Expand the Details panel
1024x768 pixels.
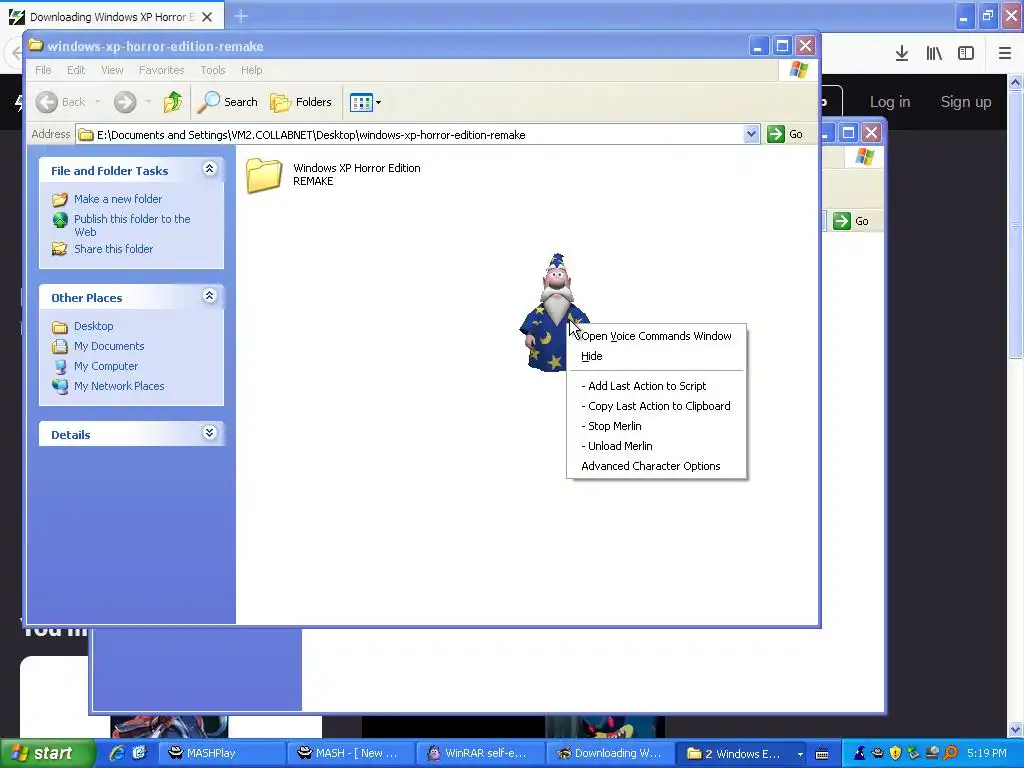click(209, 433)
